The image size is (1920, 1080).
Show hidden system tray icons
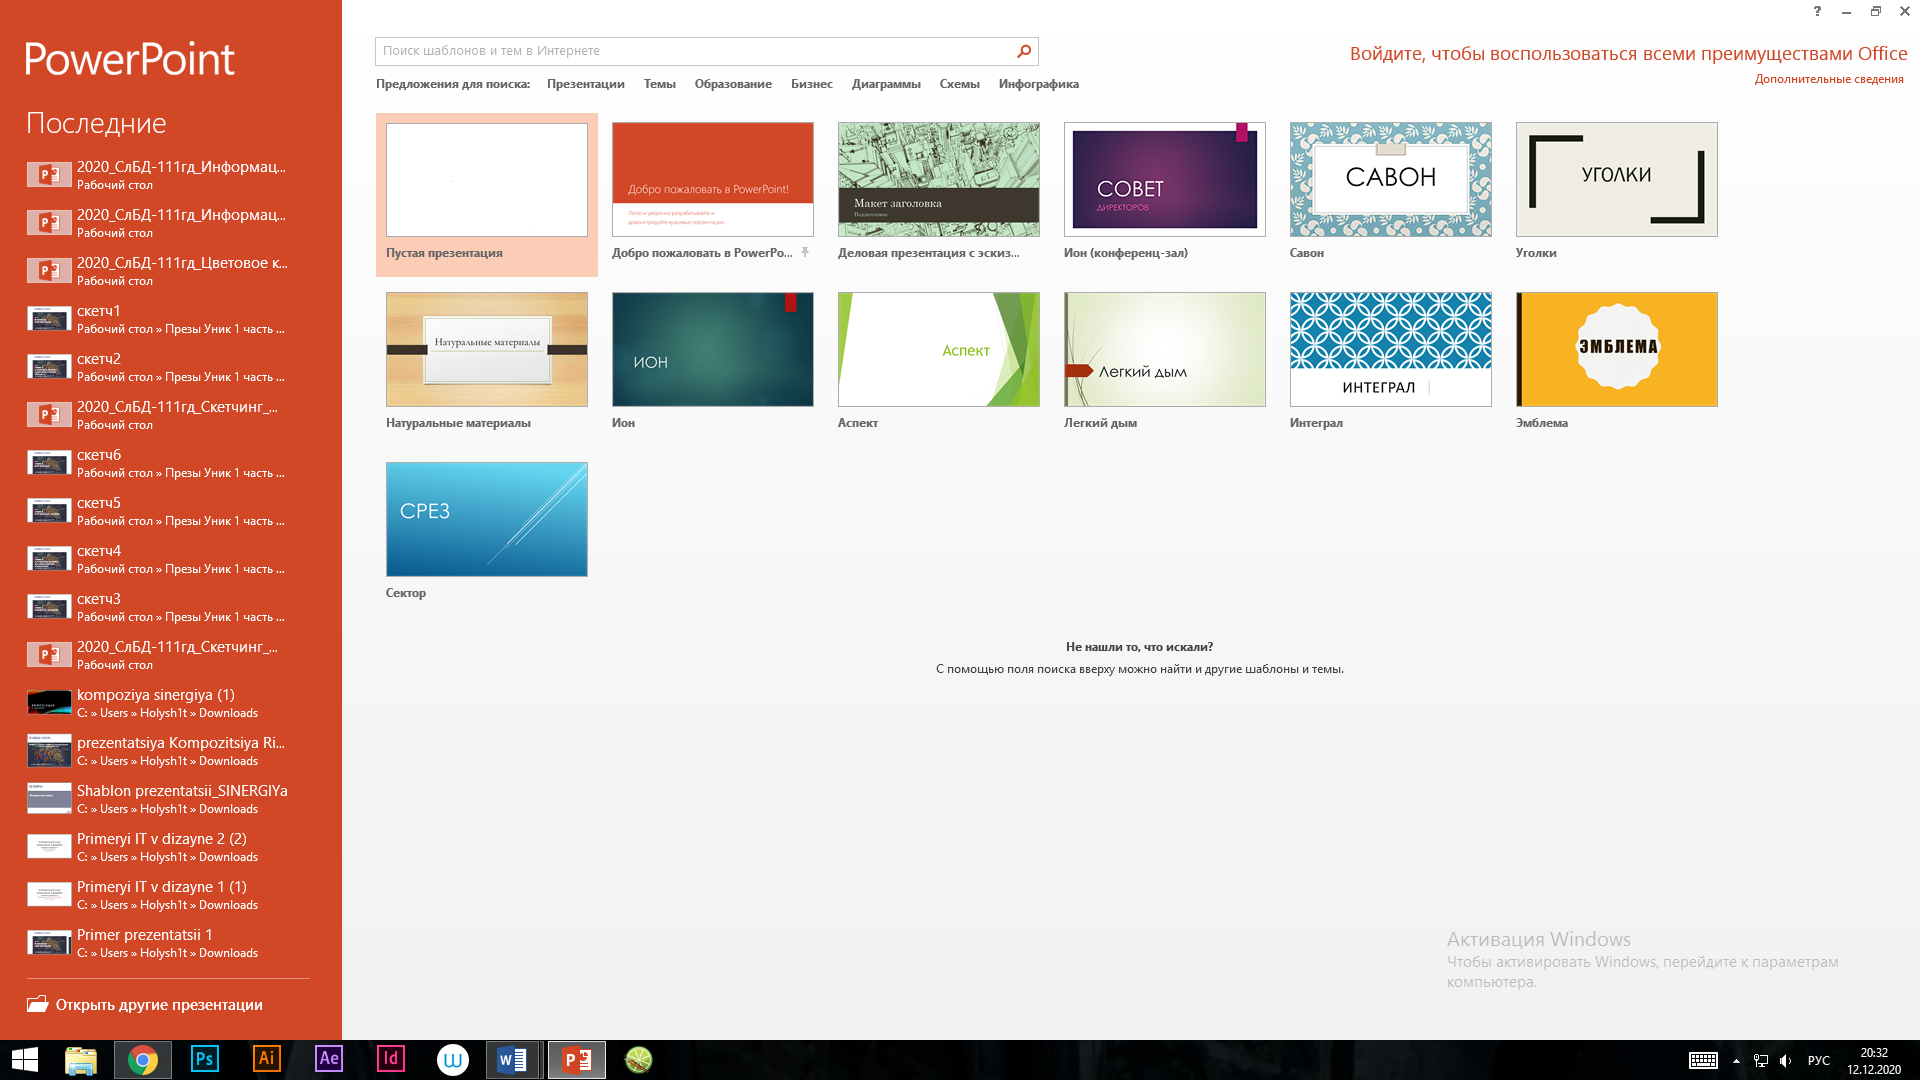click(x=1736, y=1061)
